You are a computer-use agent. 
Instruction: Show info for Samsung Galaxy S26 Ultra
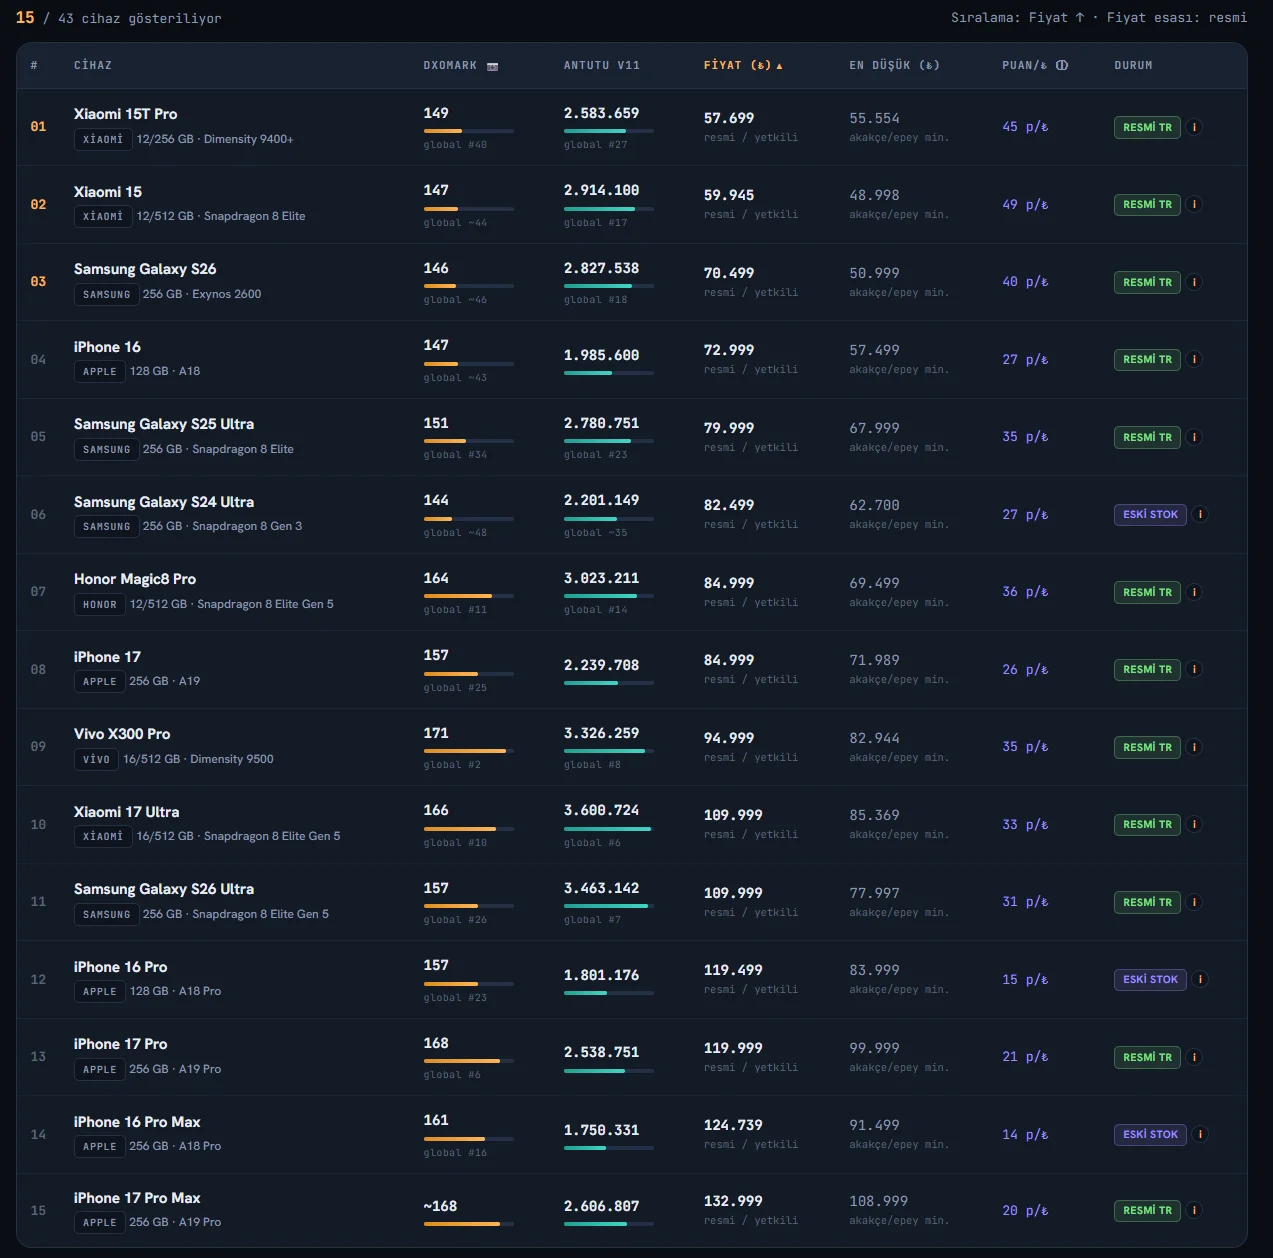click(1194, 902)
